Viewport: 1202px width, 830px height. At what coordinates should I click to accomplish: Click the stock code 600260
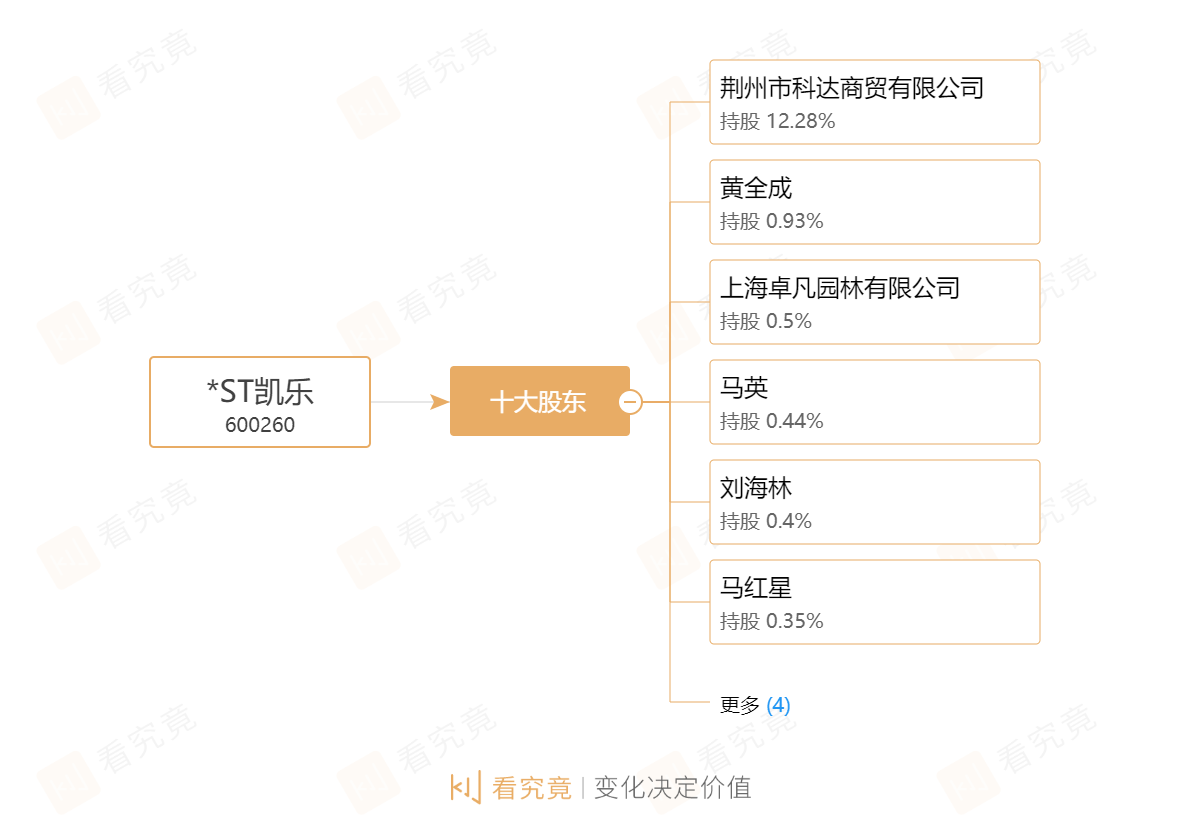260,425
